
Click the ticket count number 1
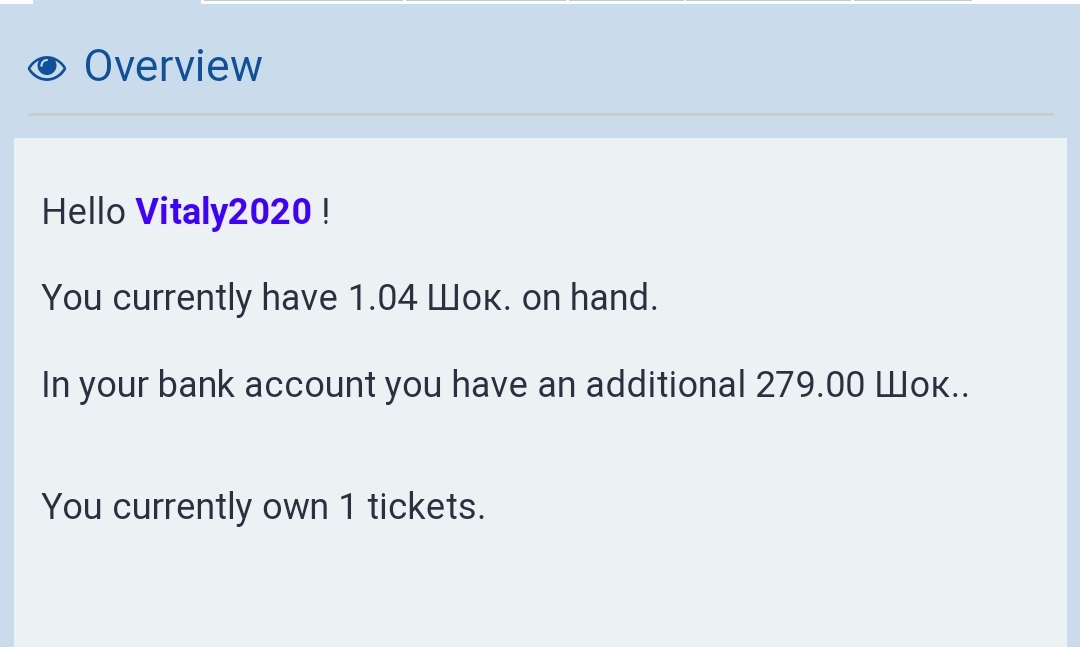click(x=348, y=507)
